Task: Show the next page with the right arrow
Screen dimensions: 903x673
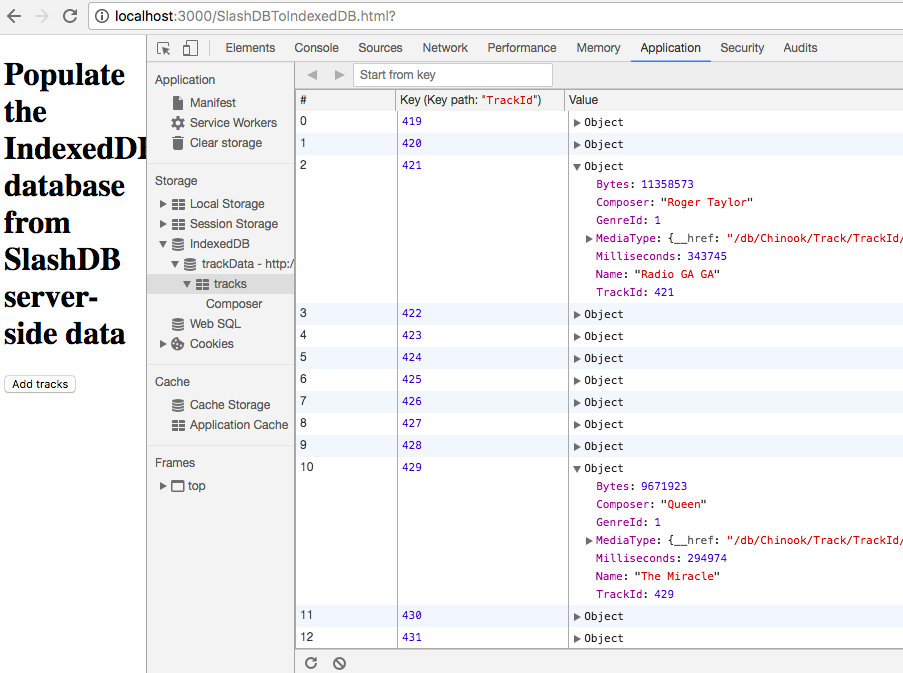Action: pyautogui.click(x=339, y=75)
